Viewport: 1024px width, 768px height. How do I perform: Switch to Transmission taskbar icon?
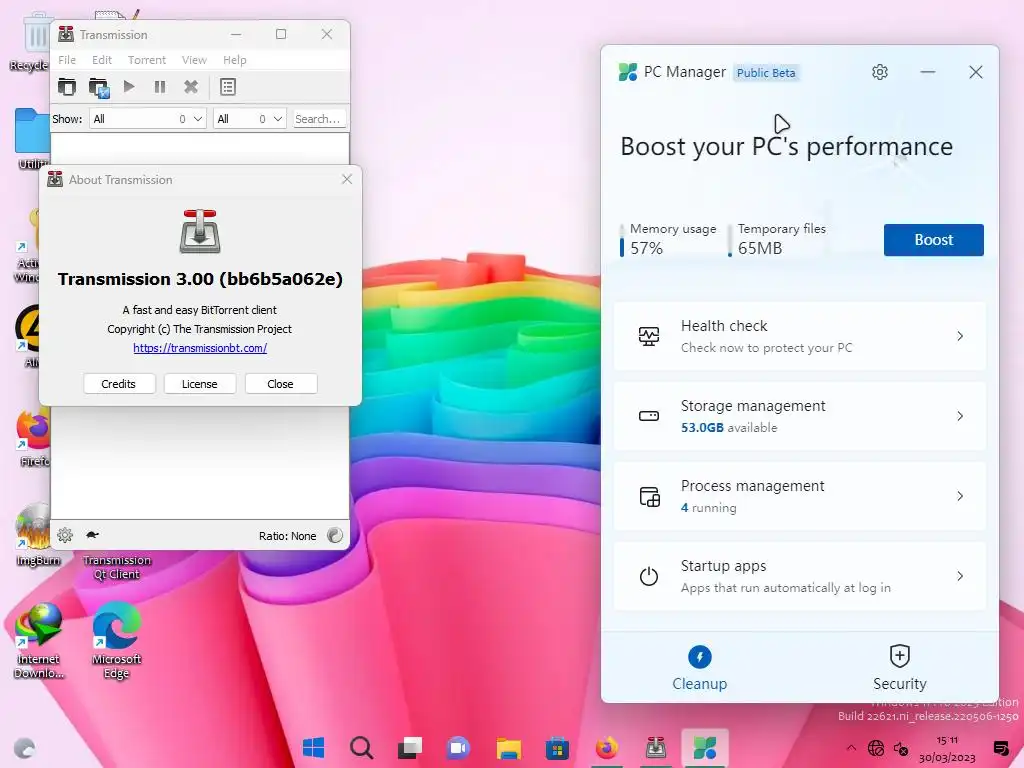pyautogui.click(x=655, y=748)
